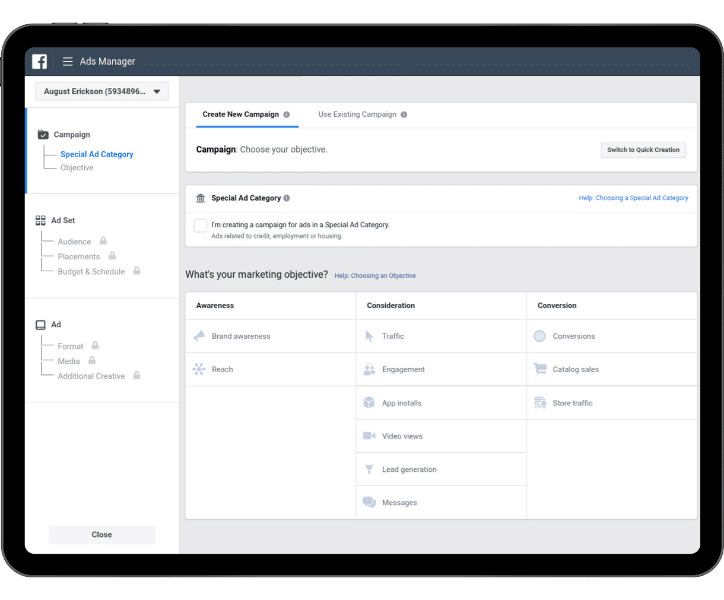The height and width of the screenshot is (600, 724).
Task: Click Media in the Ad tree
Action: click(68, 361)
